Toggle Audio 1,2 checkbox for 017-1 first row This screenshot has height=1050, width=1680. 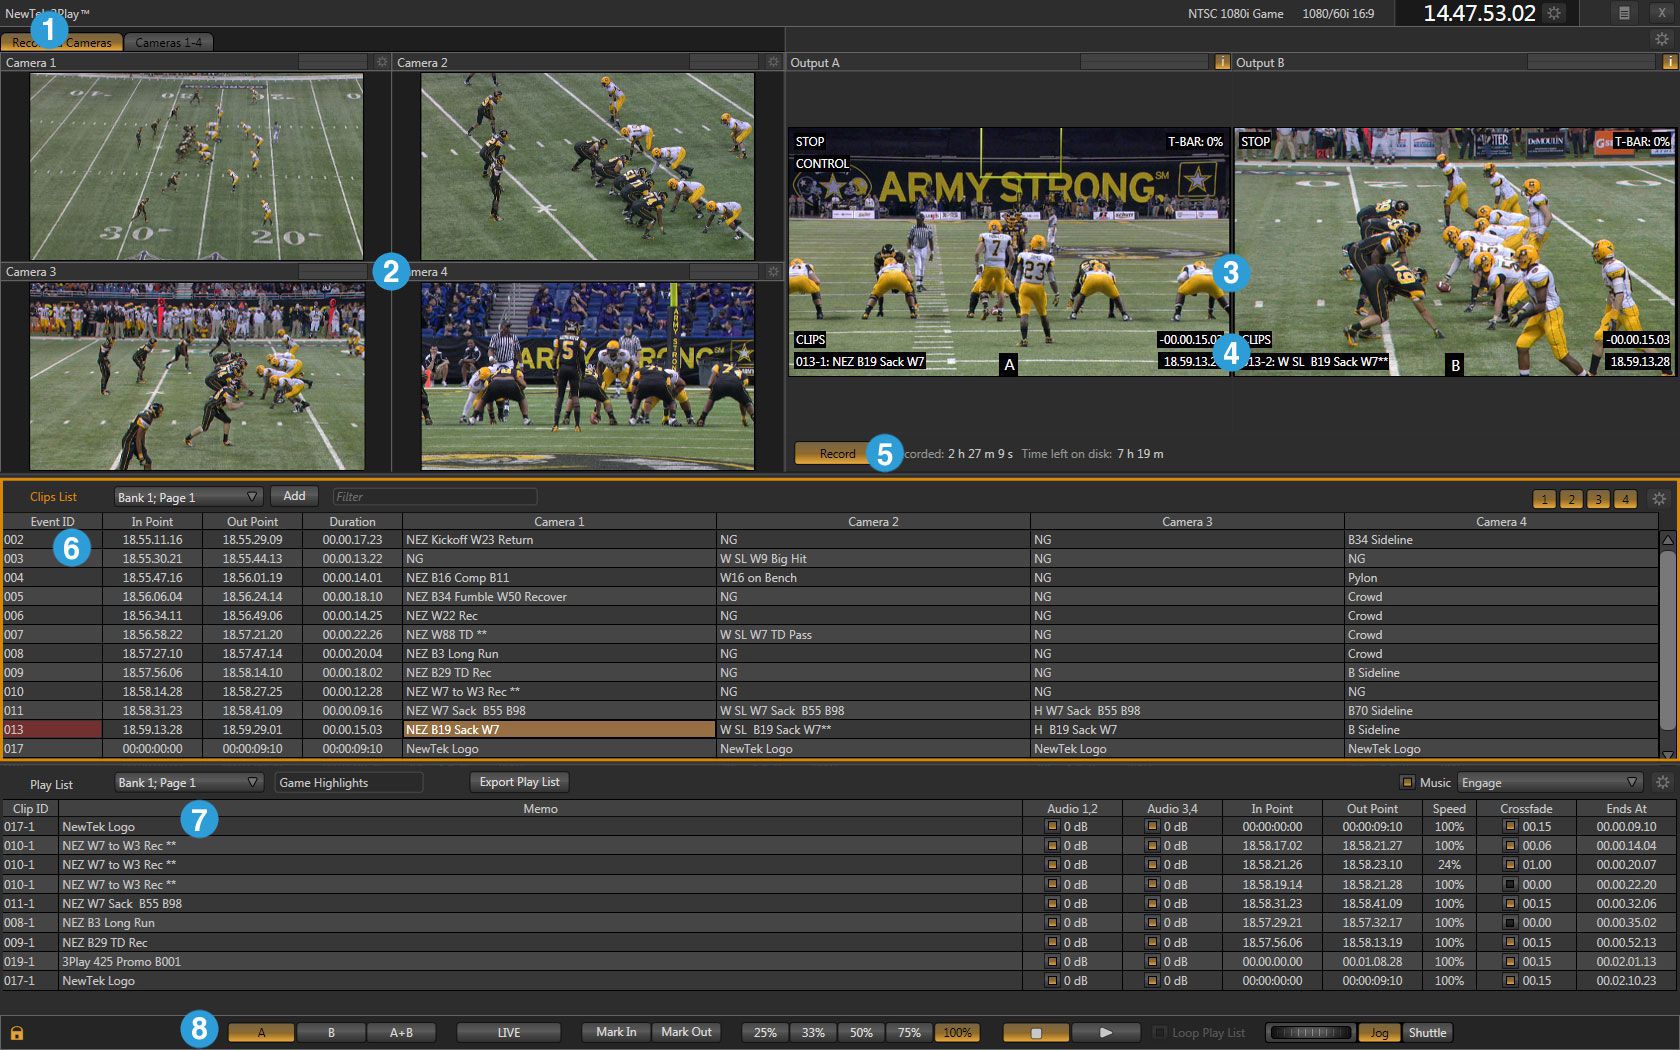pos(1052,826)
